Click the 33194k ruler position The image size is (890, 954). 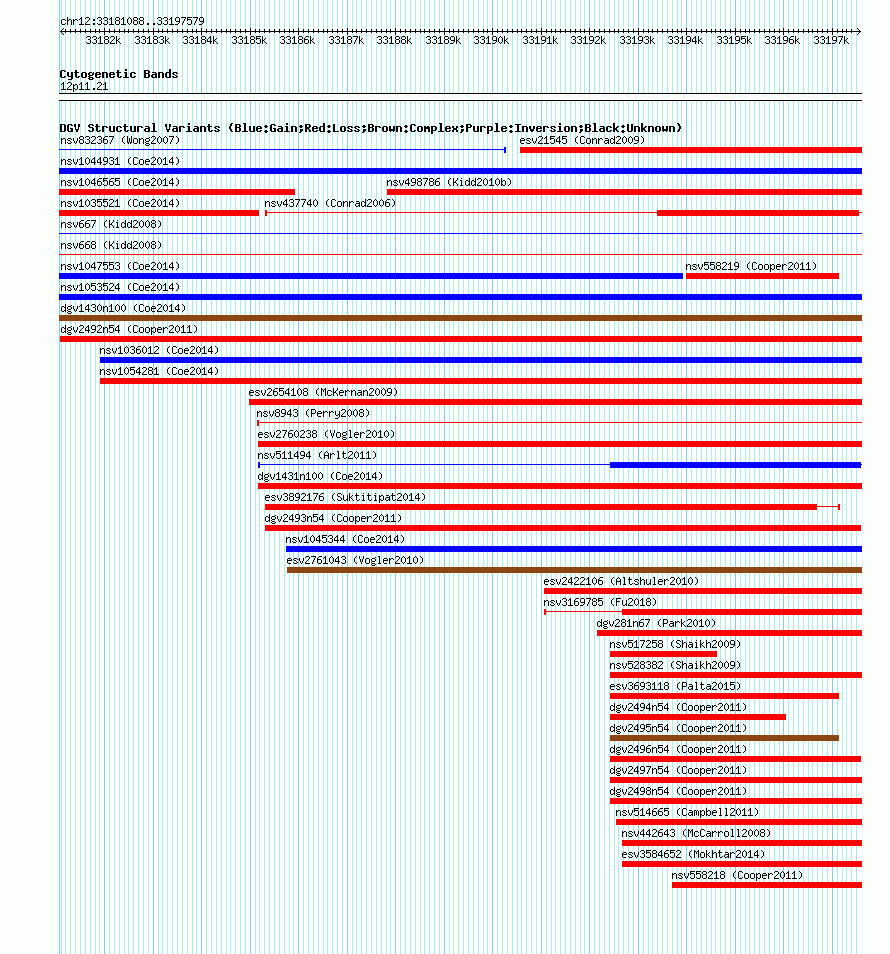(685, 40)
